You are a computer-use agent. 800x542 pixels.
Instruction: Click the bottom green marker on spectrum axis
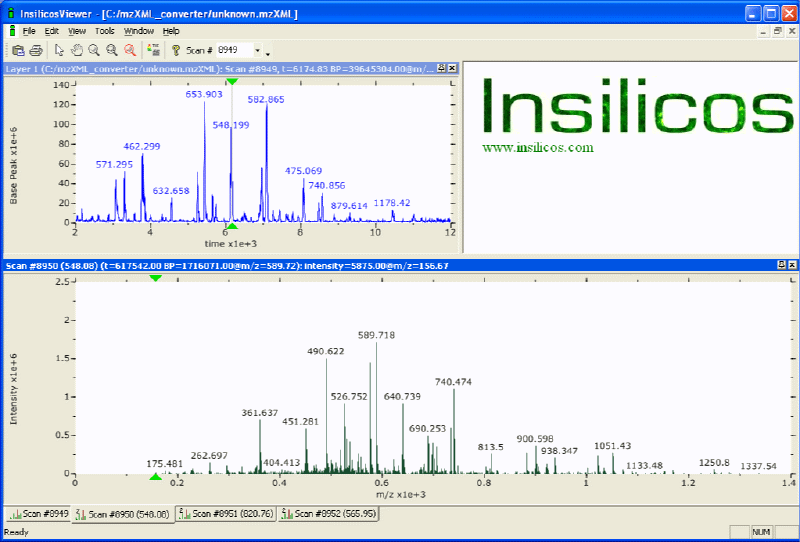[x=156, y=477]
